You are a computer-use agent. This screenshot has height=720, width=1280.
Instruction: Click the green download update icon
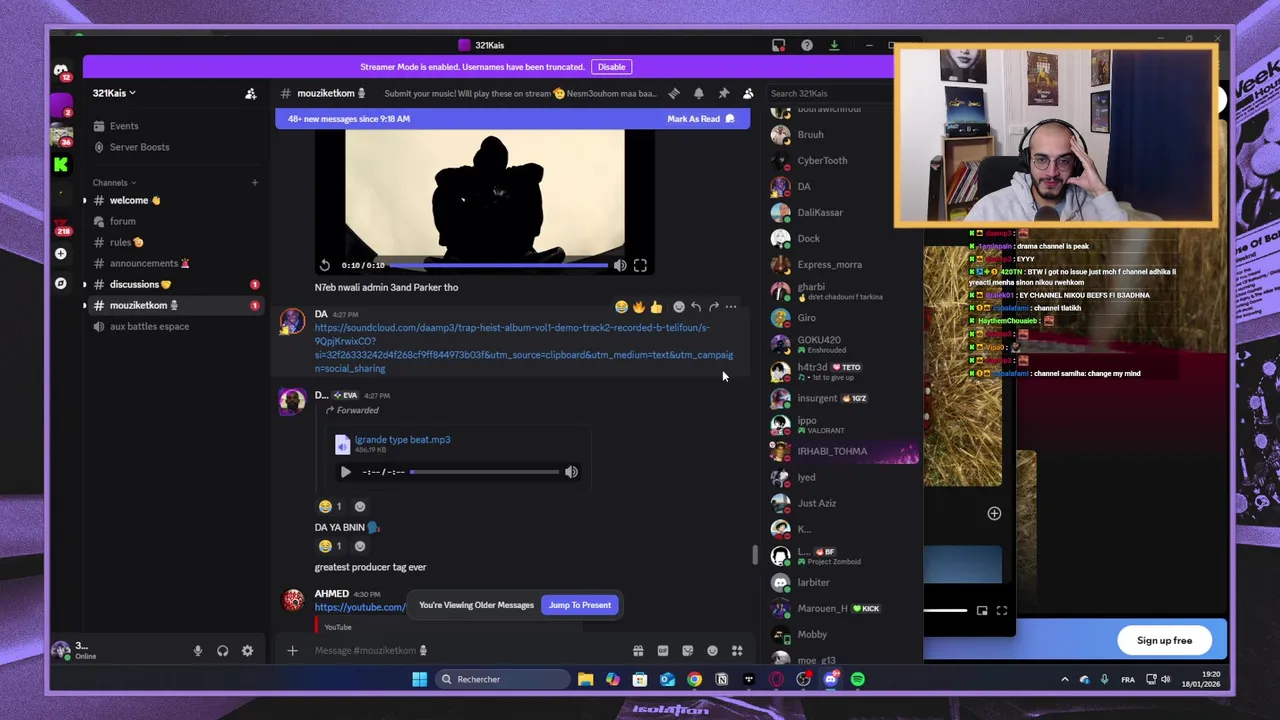click(834, 45)
